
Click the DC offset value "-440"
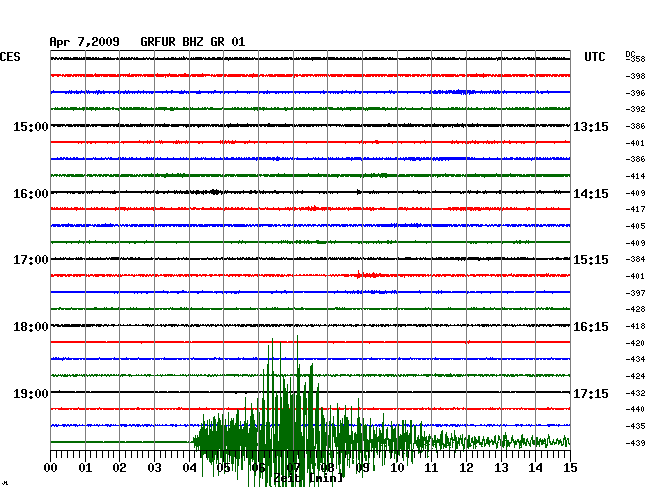click(x=635, y=409)
